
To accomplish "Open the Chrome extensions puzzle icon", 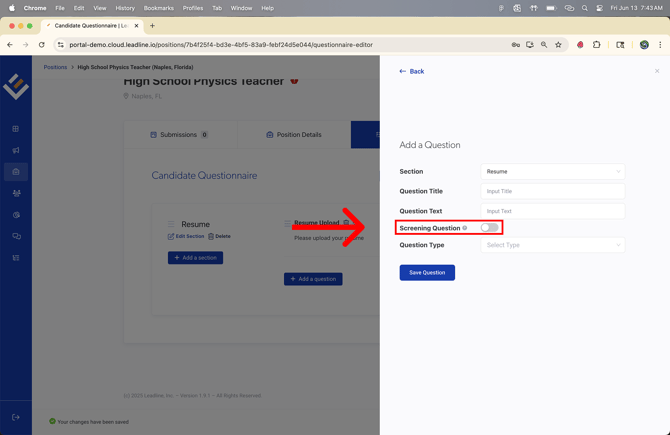I will [597, 44].
